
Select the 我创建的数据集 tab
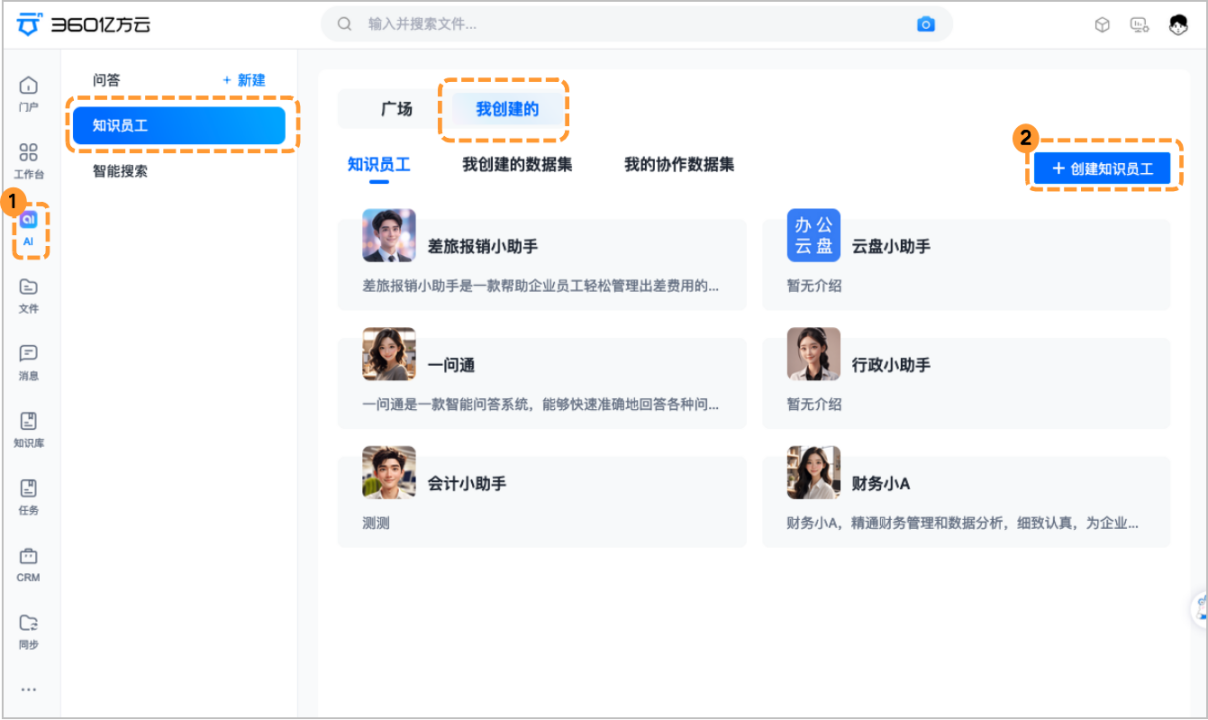pos(517,165)
